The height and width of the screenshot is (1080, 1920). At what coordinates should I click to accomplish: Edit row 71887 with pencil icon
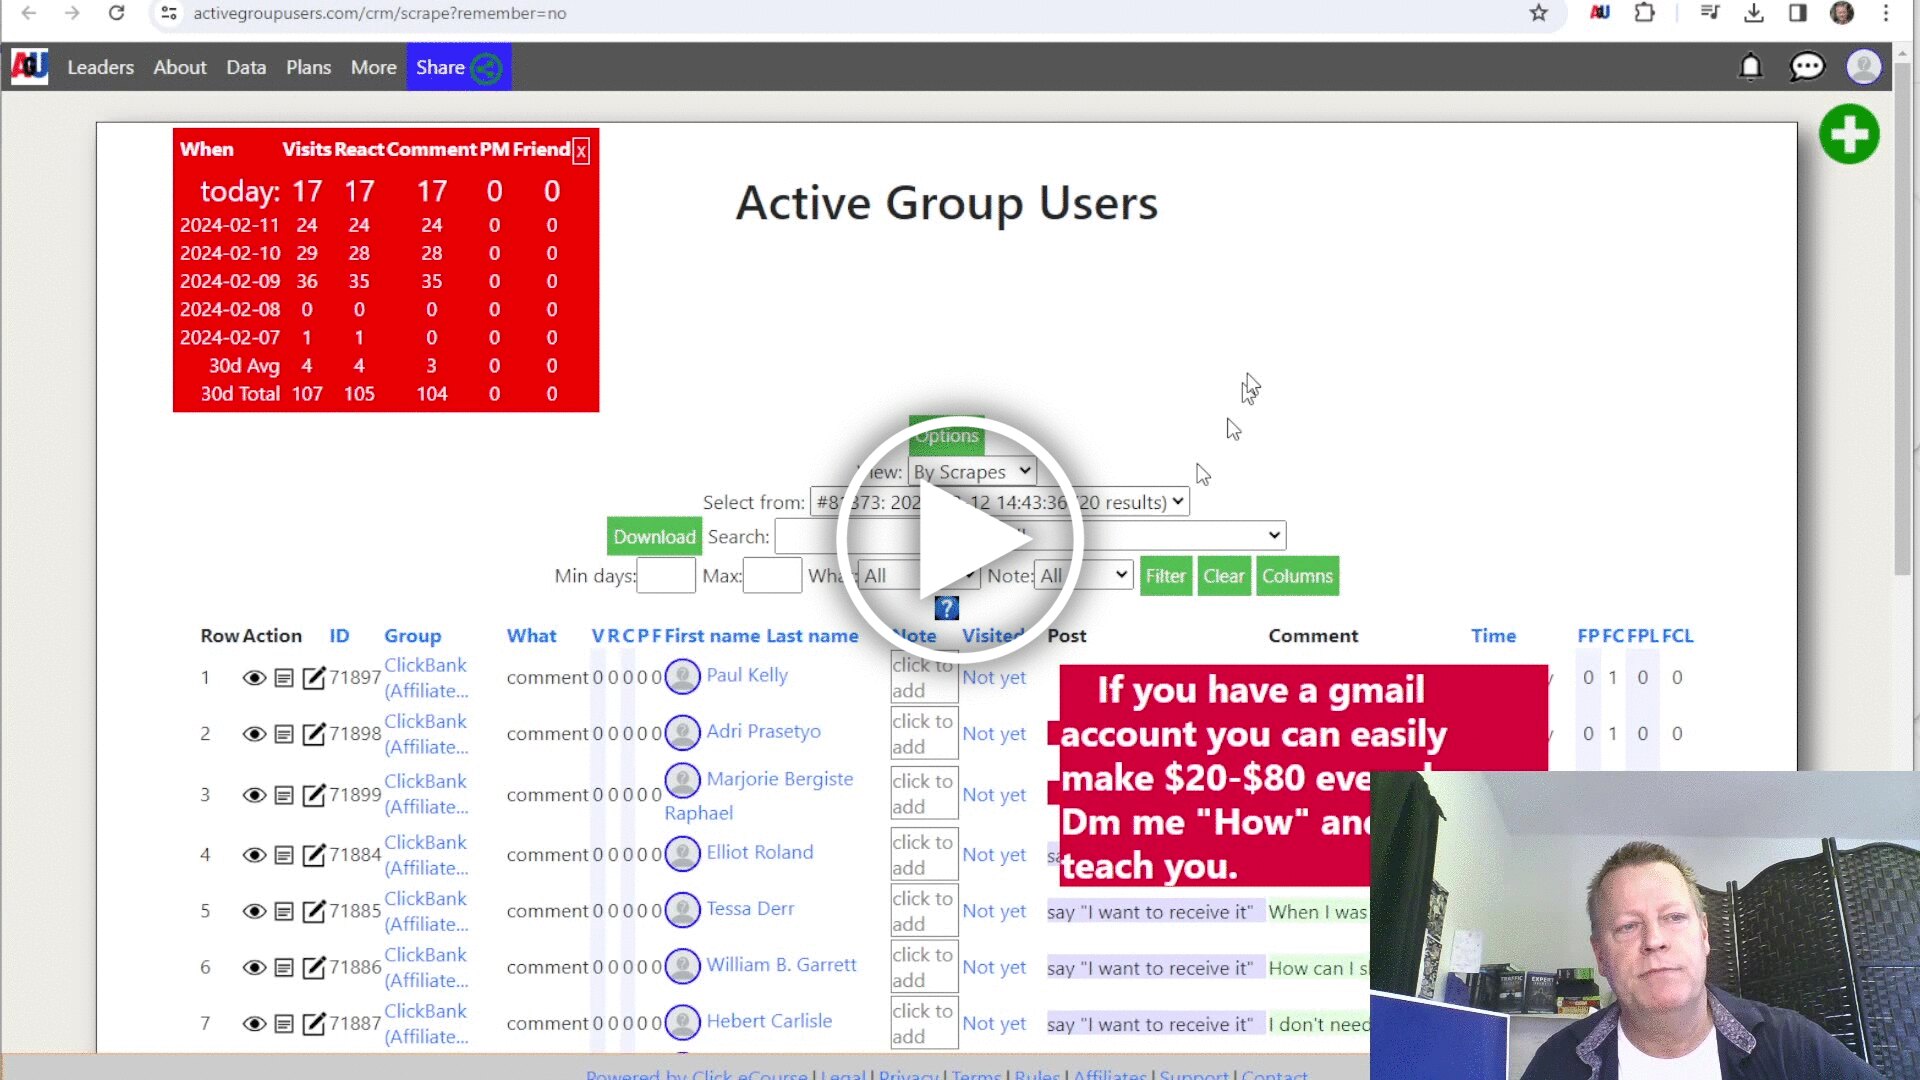314,1022
